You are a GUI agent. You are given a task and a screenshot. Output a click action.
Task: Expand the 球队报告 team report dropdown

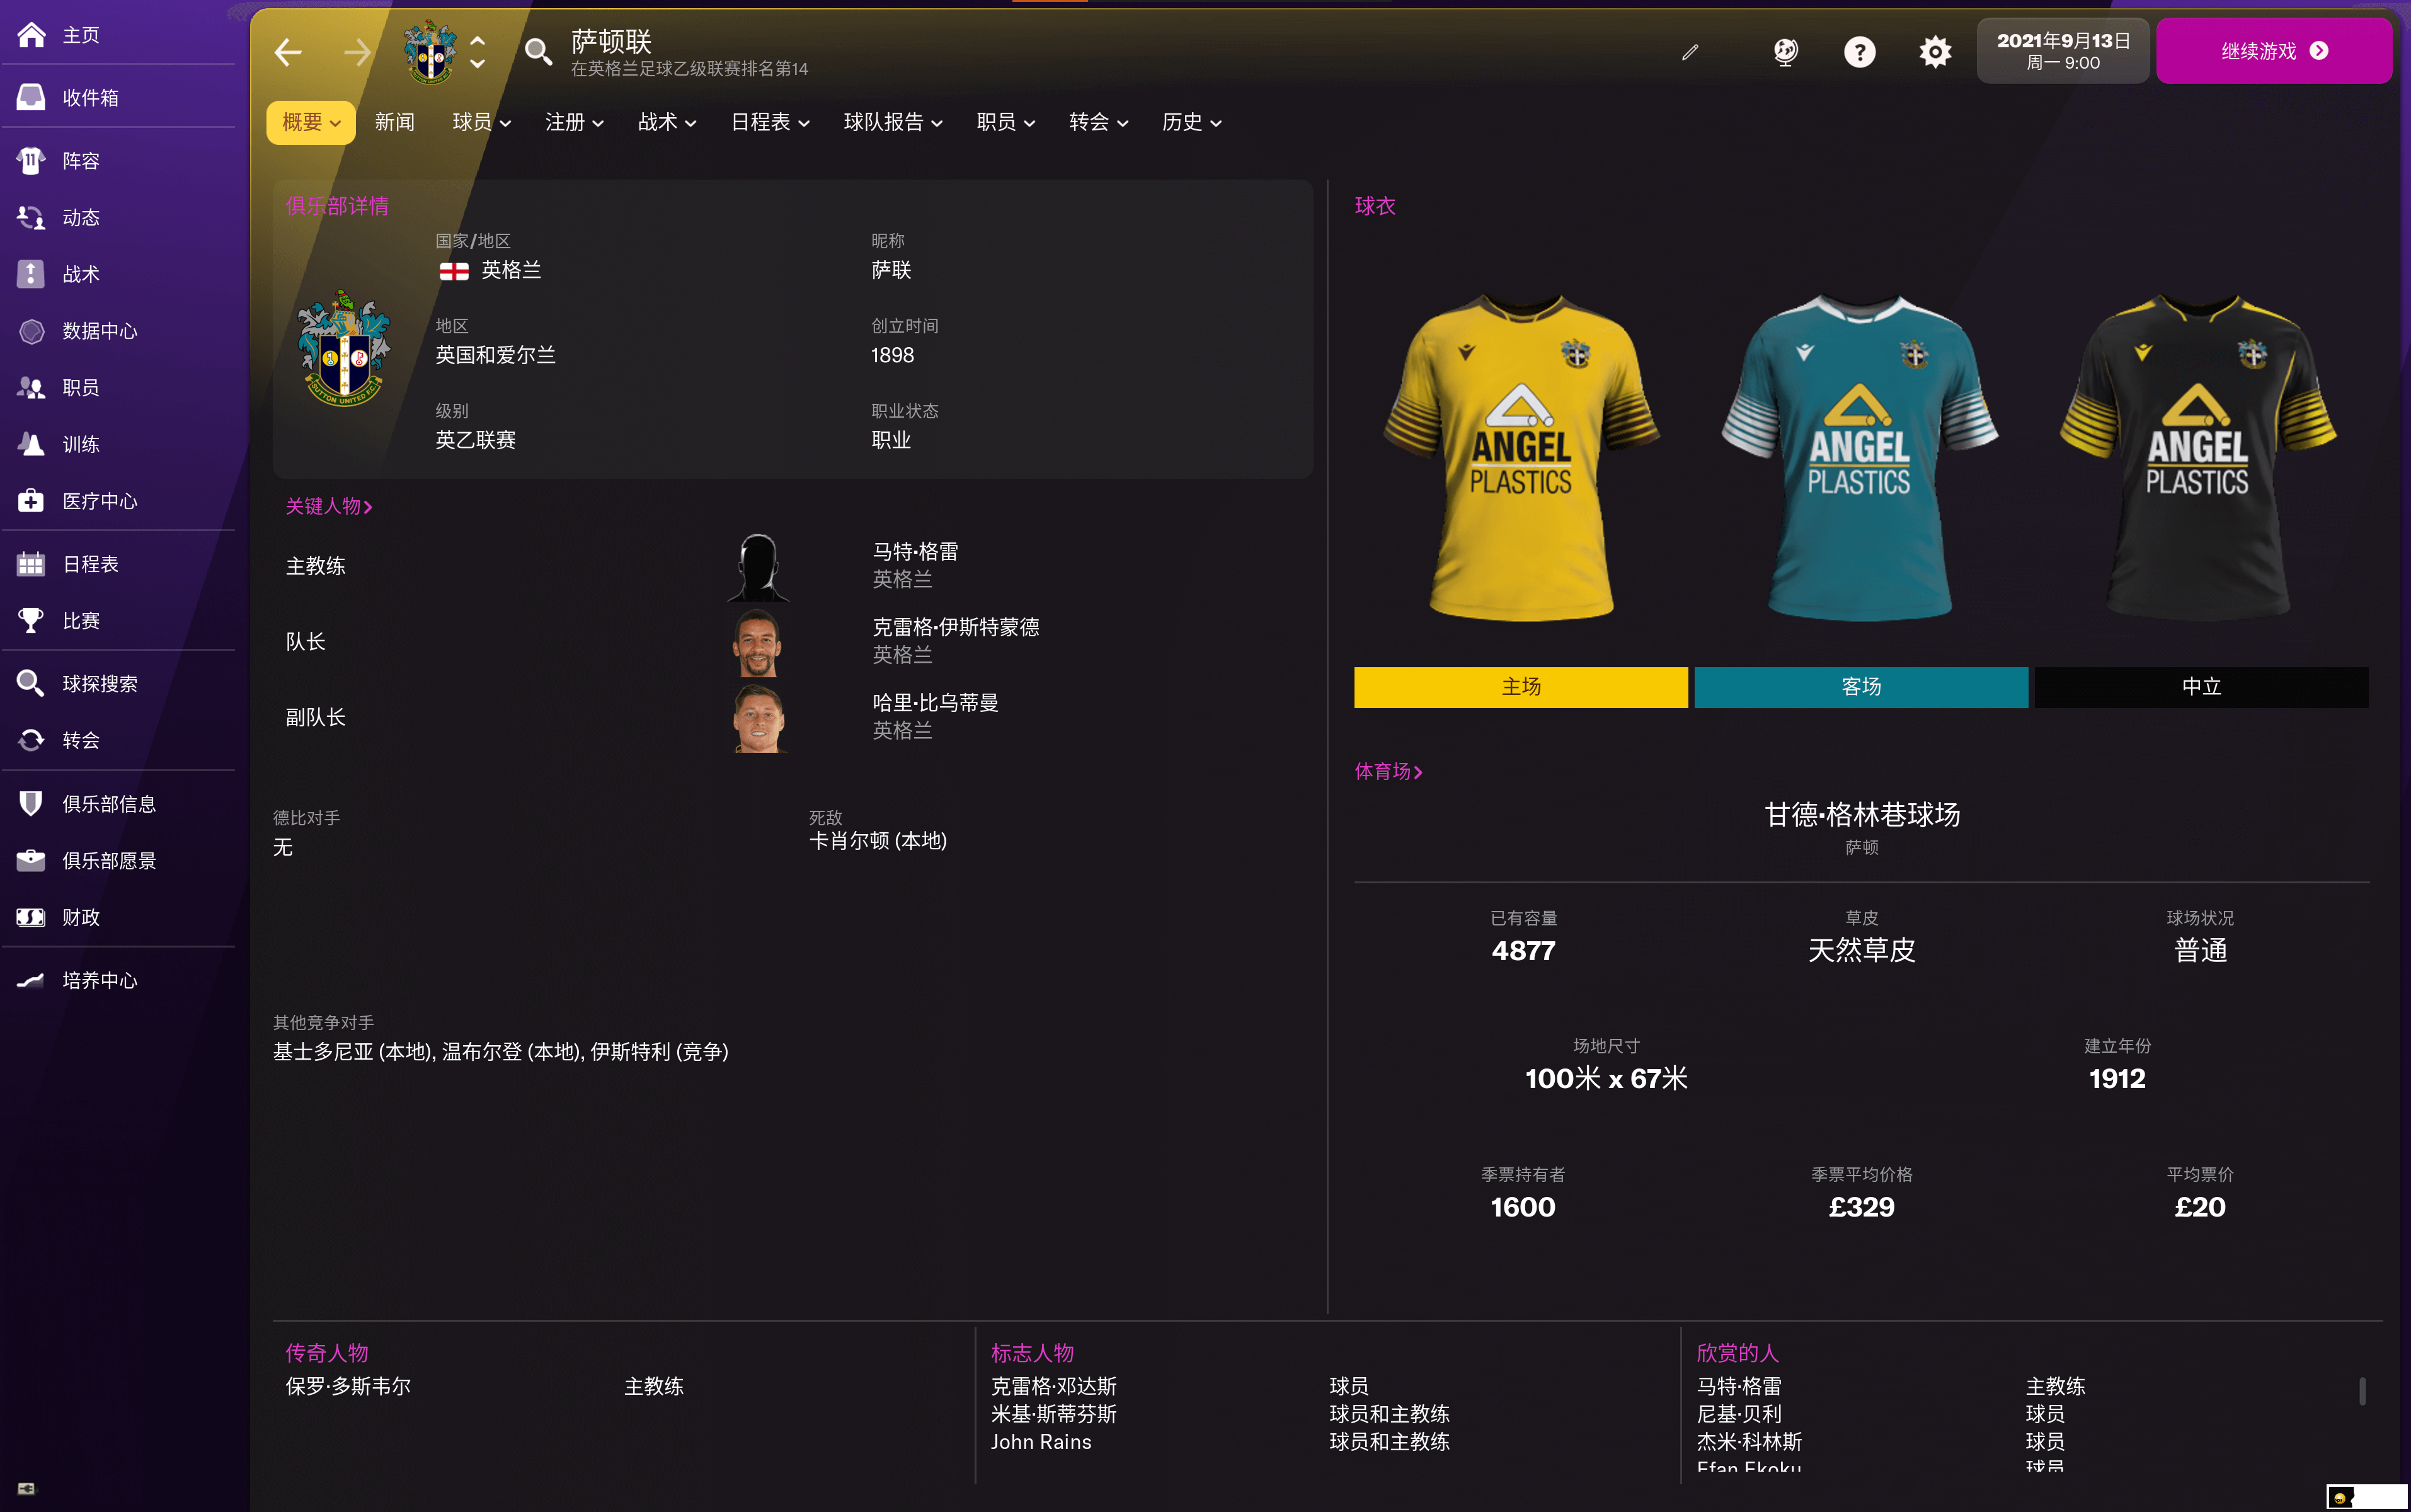(x=893, y=123)
